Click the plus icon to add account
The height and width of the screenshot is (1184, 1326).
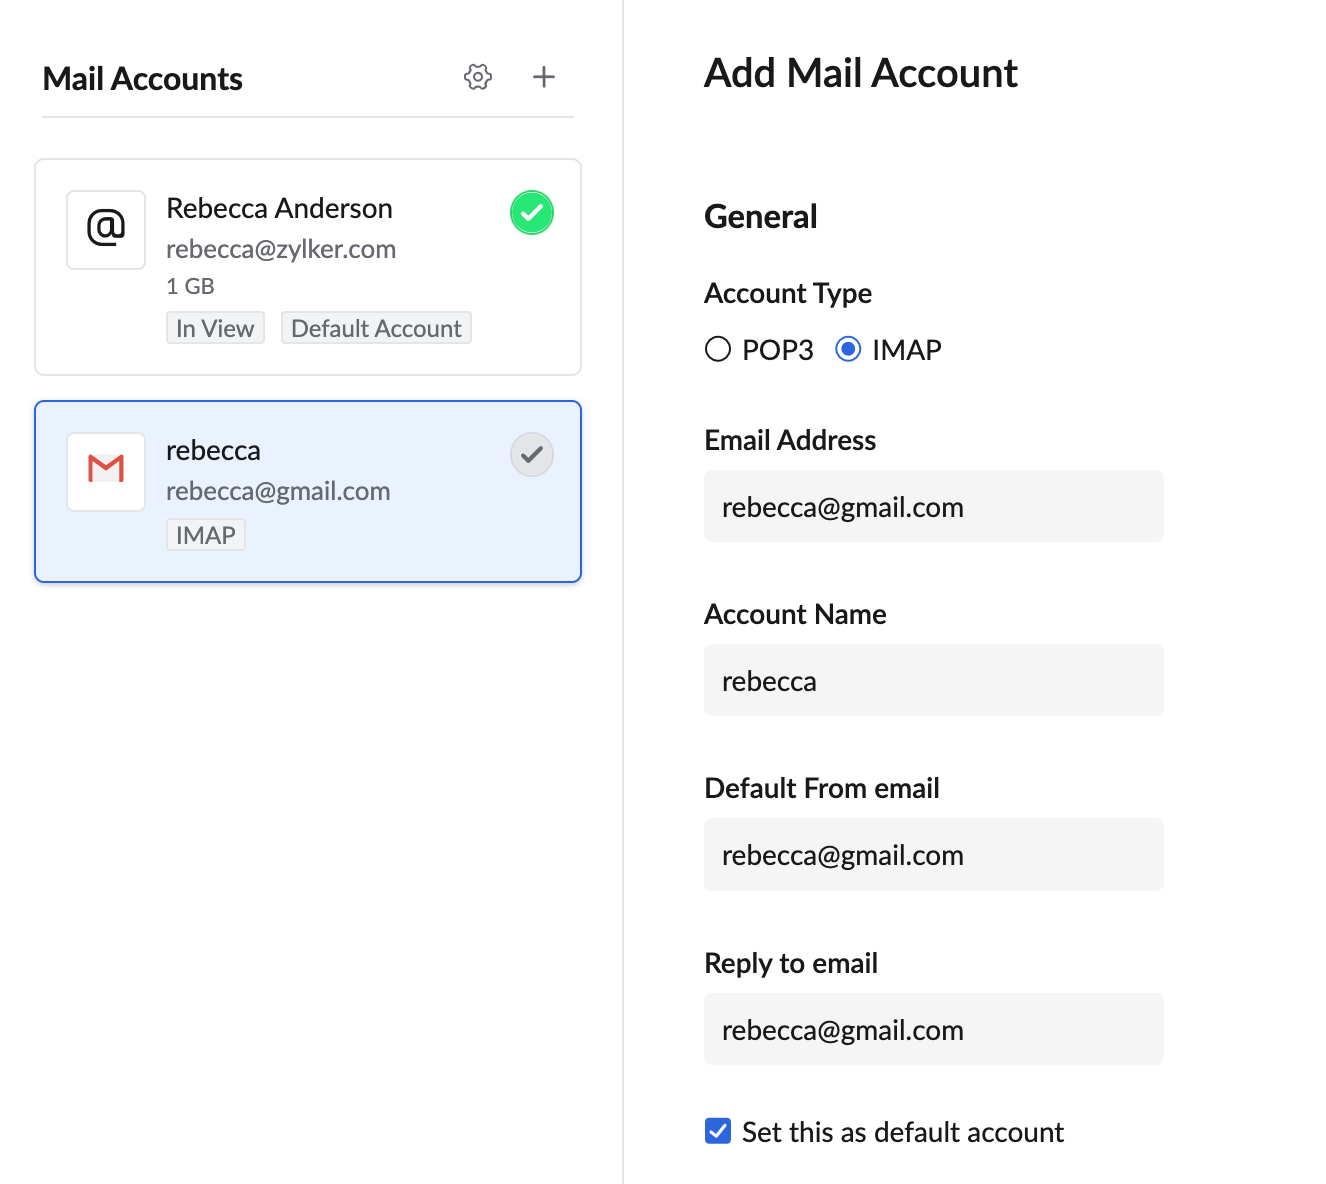544,77
